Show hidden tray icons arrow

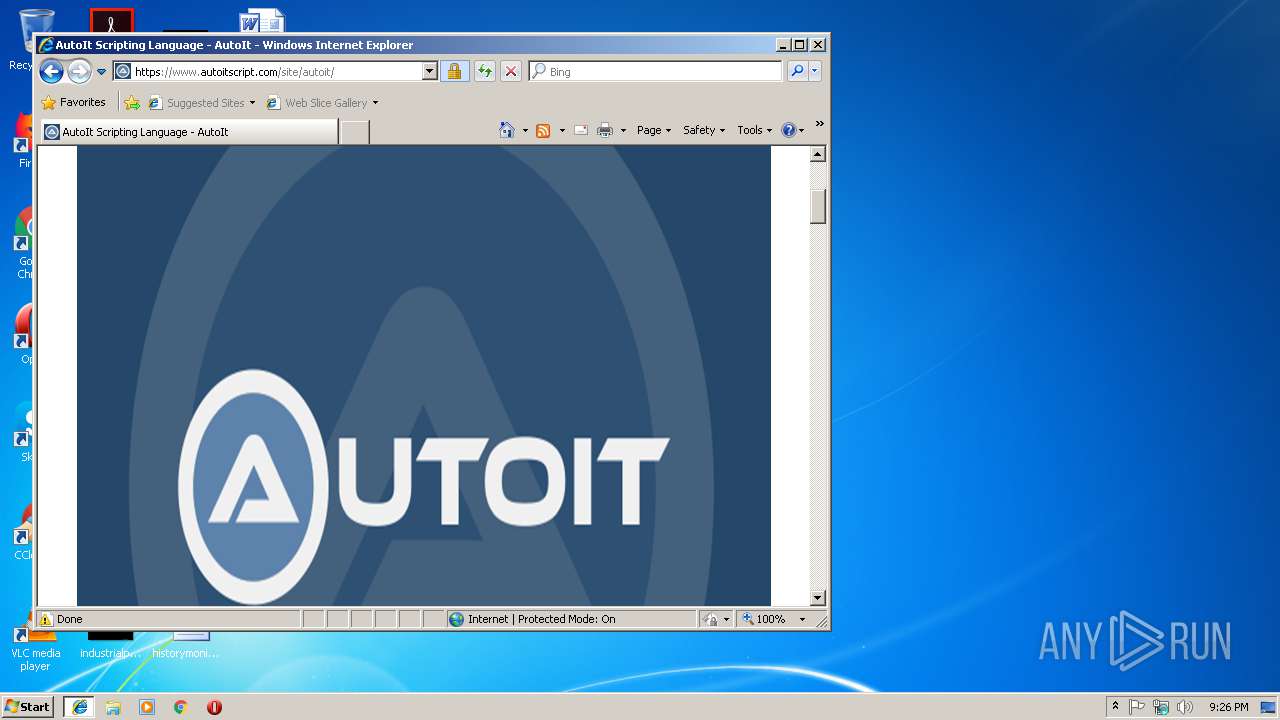(1116, 706)
